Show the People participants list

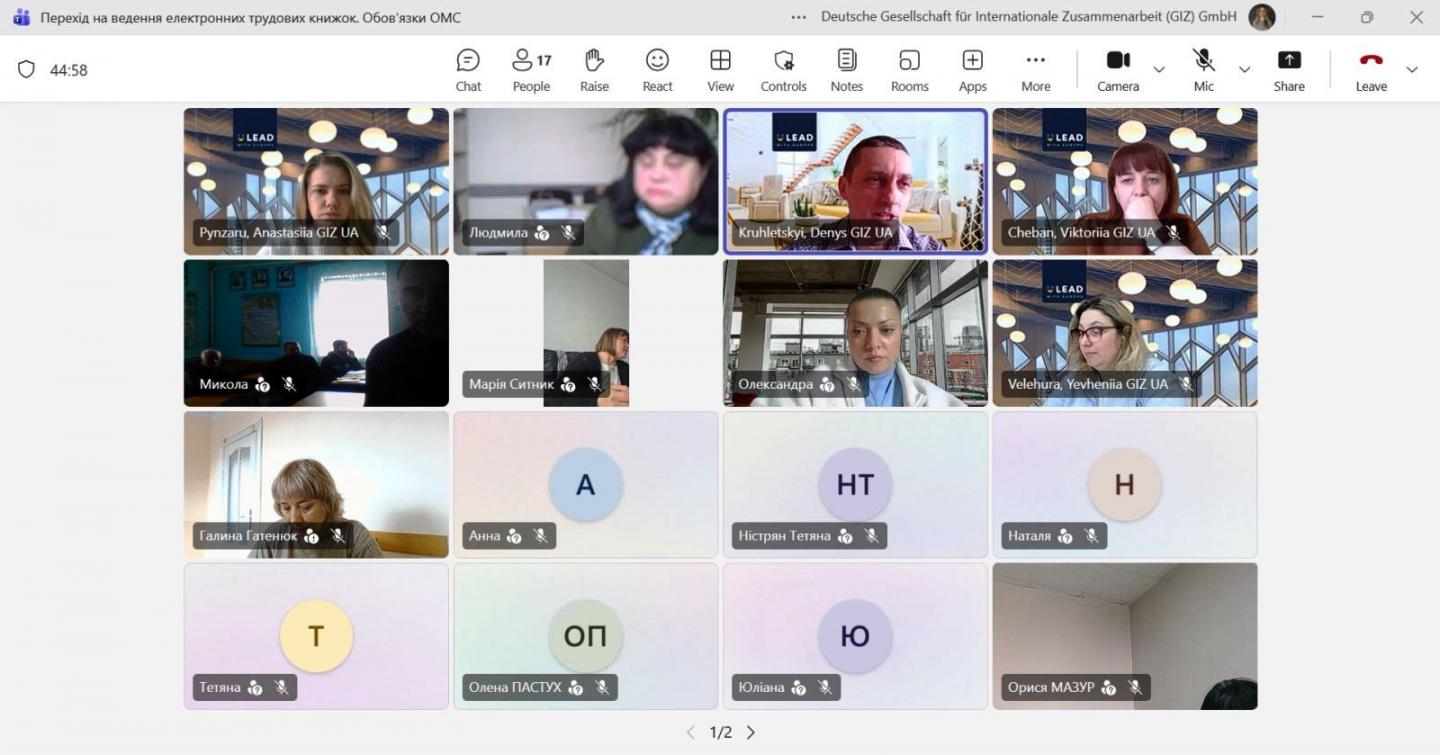531,69
